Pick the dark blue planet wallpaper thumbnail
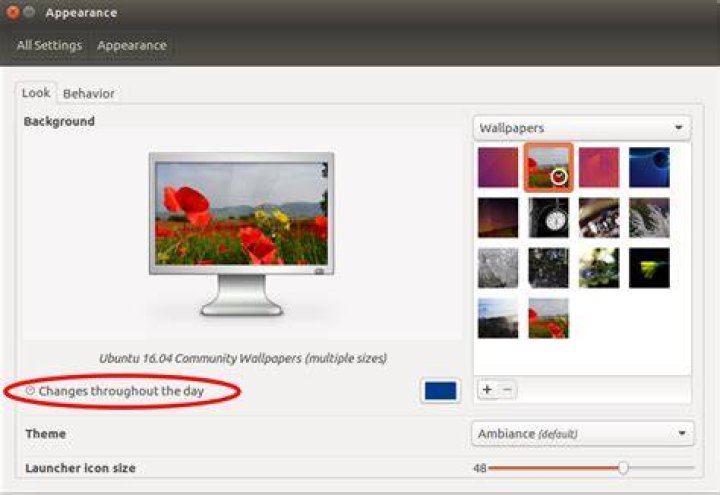This screenshot has height=495, width=720. coord(649,167)
